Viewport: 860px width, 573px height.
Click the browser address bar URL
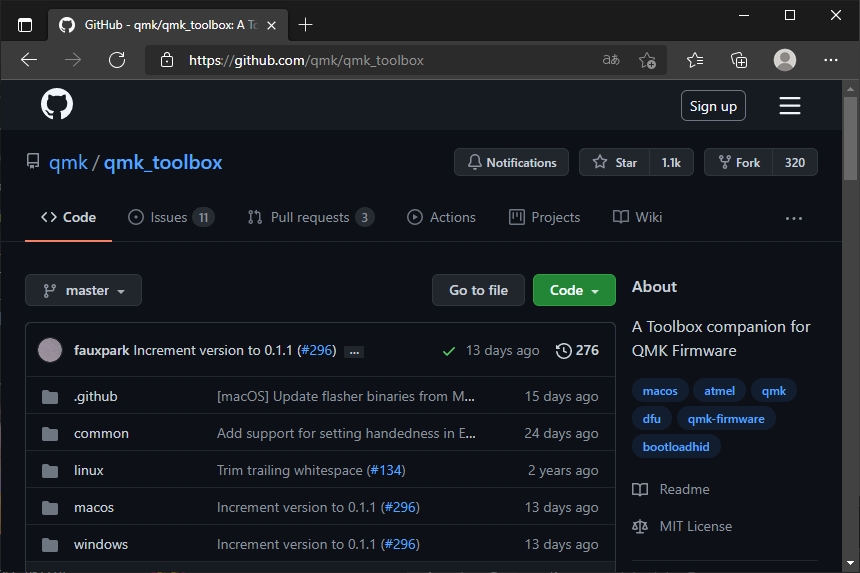coord(306,60)
